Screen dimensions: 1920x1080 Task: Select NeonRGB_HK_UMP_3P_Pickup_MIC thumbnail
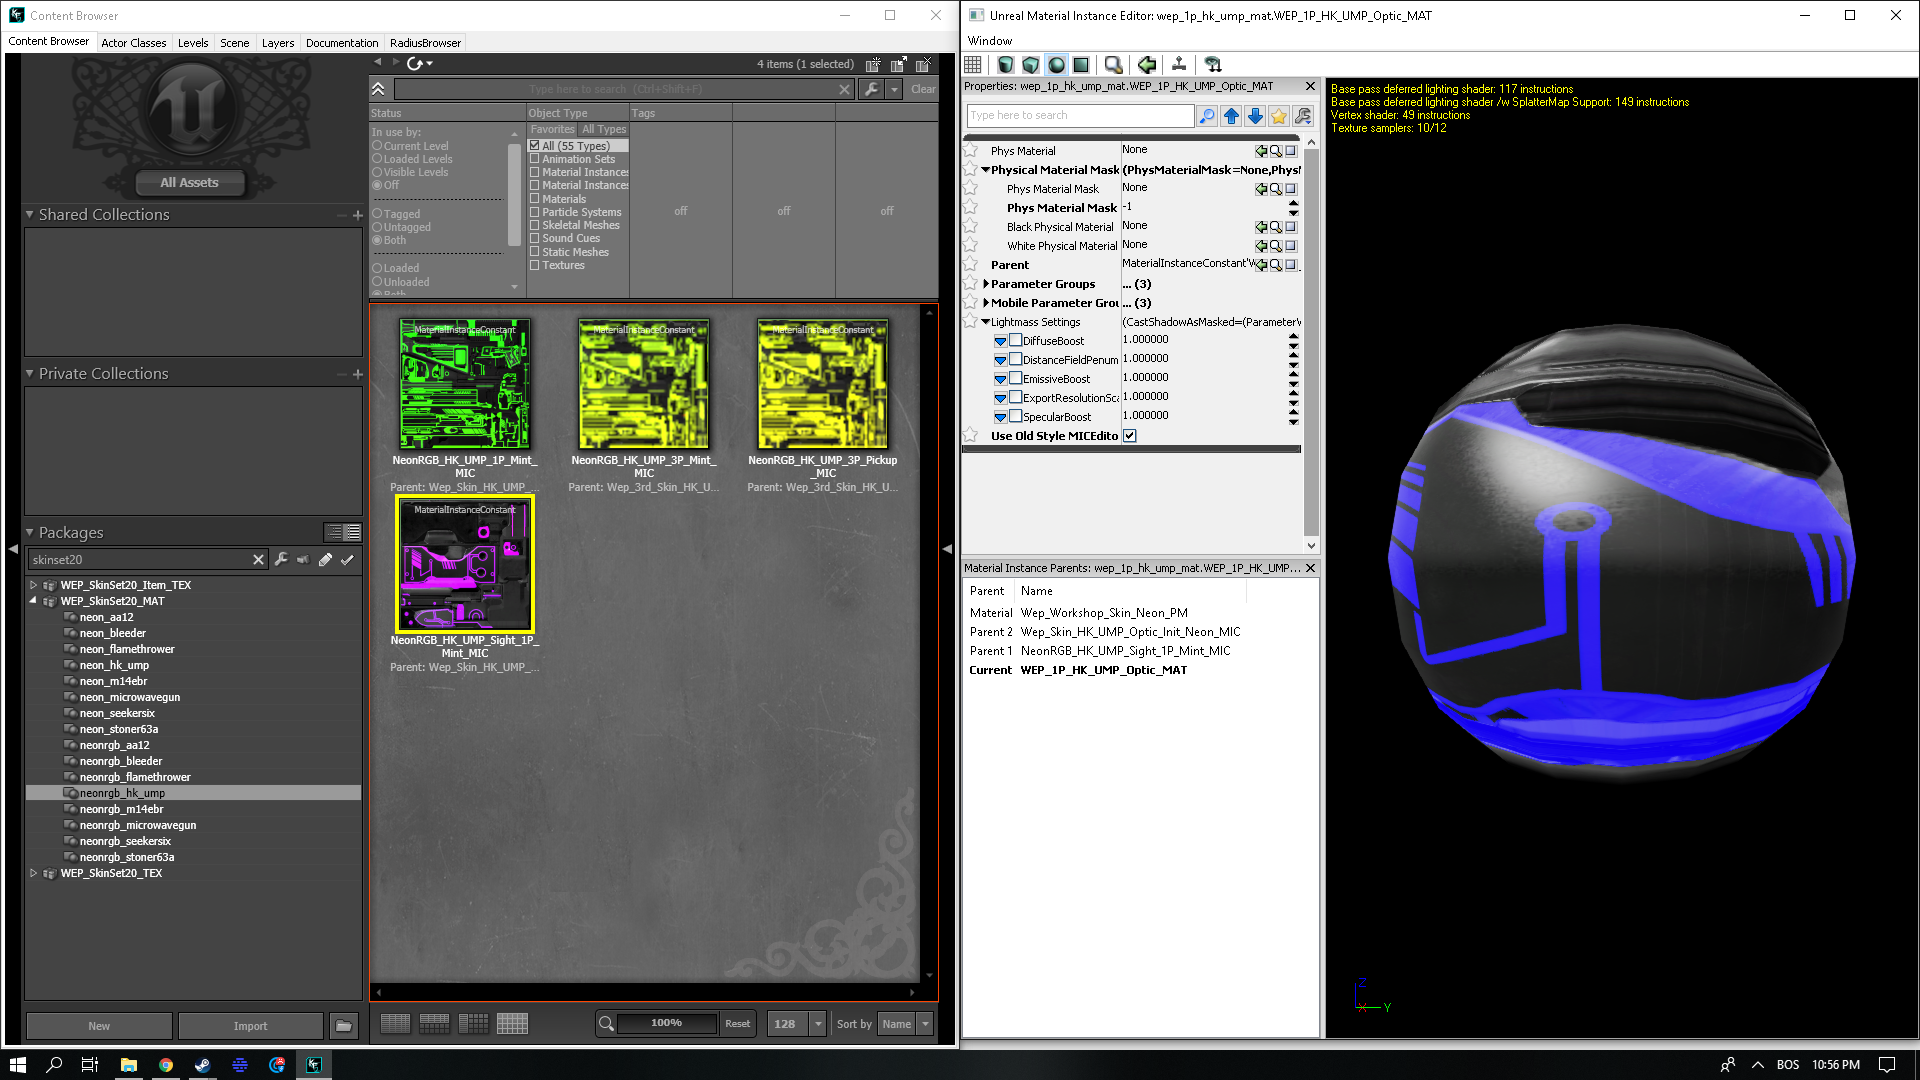tap(822, 385)
